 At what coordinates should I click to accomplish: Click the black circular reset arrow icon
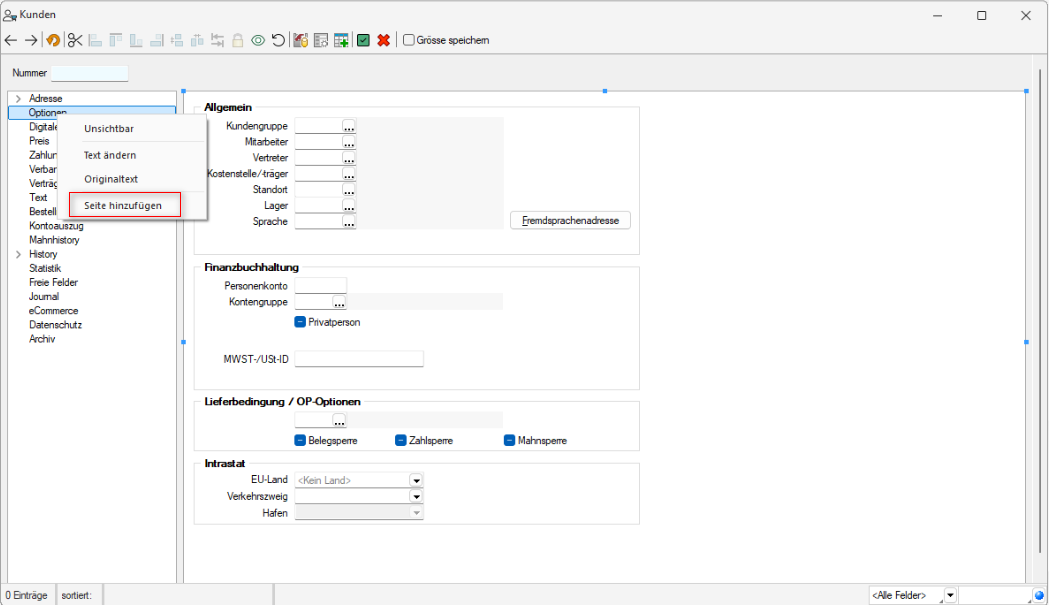click(278, 41)
